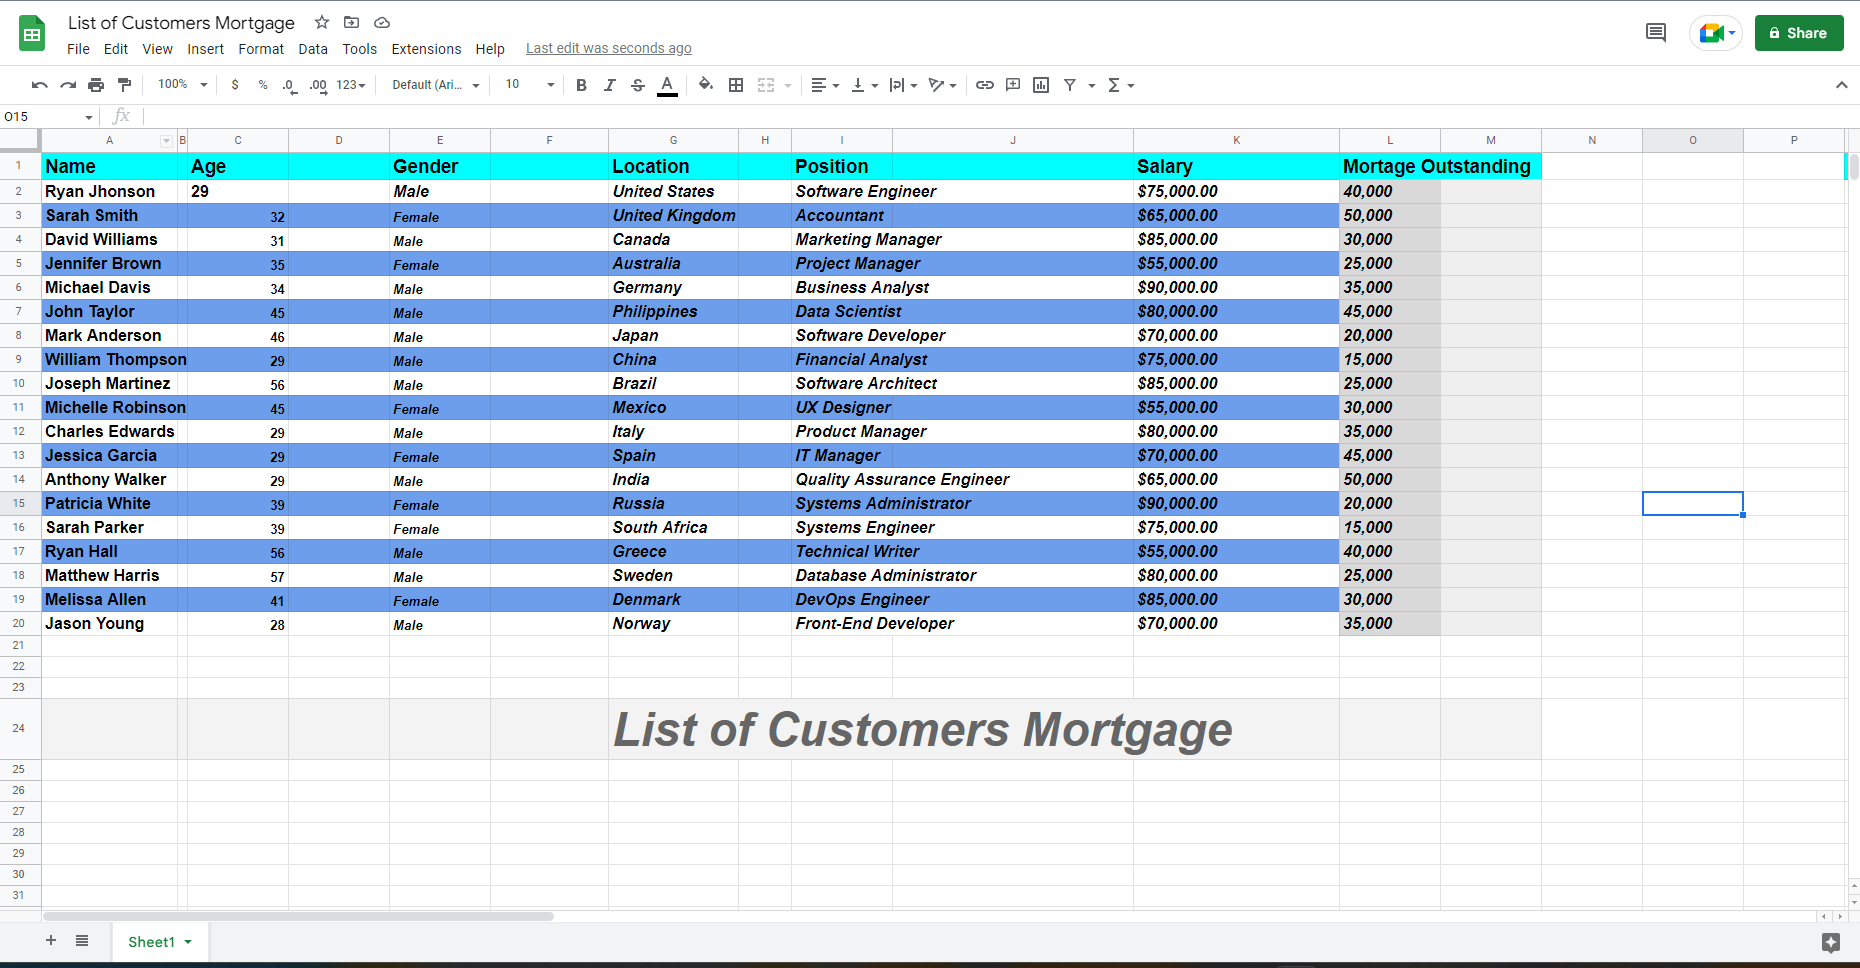The image size is (1860, 968).
Task: Select column K header
Action: (x=1236, y=140)
